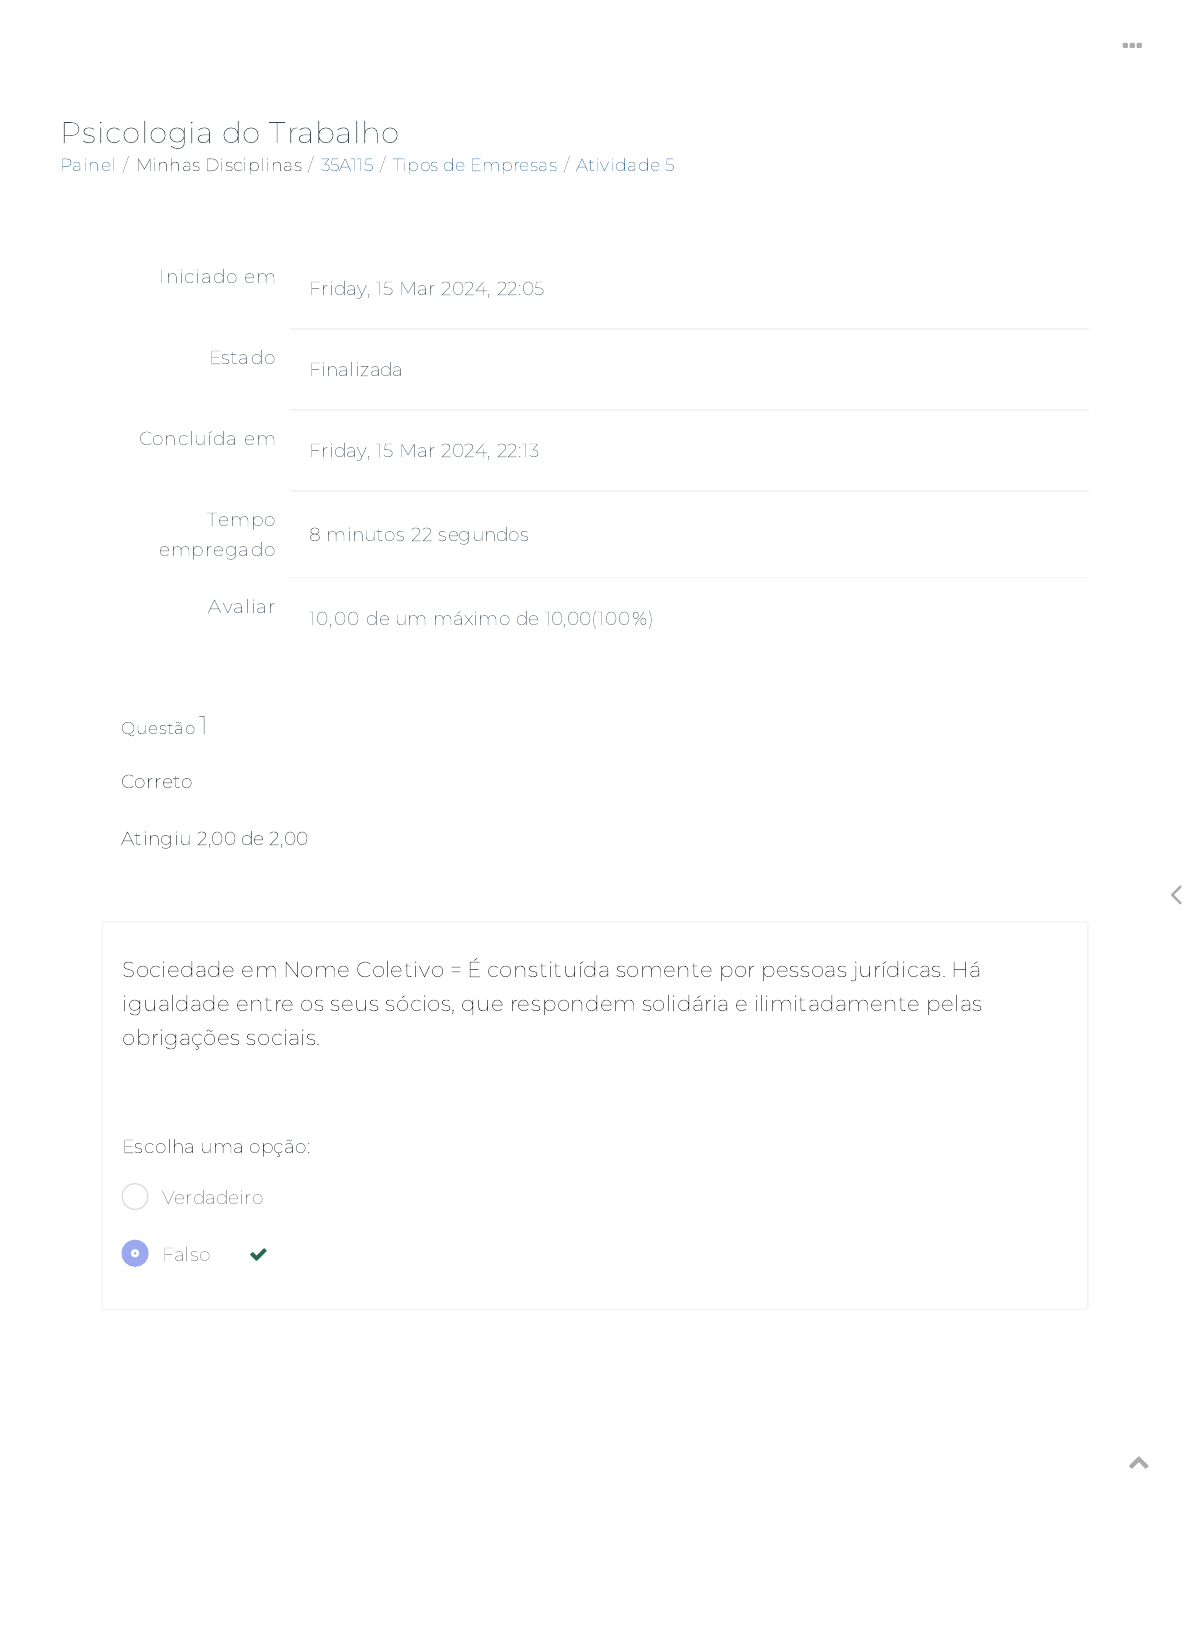
Task: Open the 35A115 course link
Action: [347, 165]
